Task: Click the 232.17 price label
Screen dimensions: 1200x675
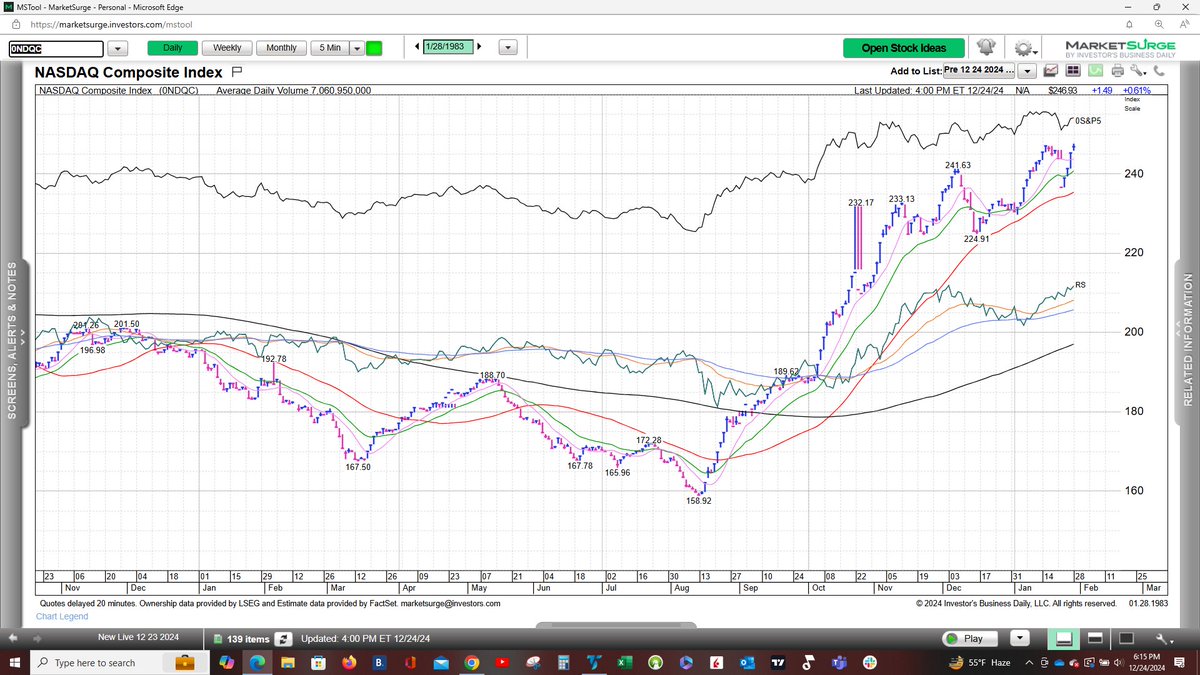Action: 861,203
